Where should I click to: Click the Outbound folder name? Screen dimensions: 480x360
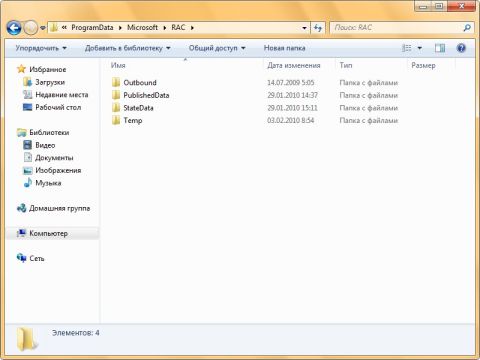[140, 83]
